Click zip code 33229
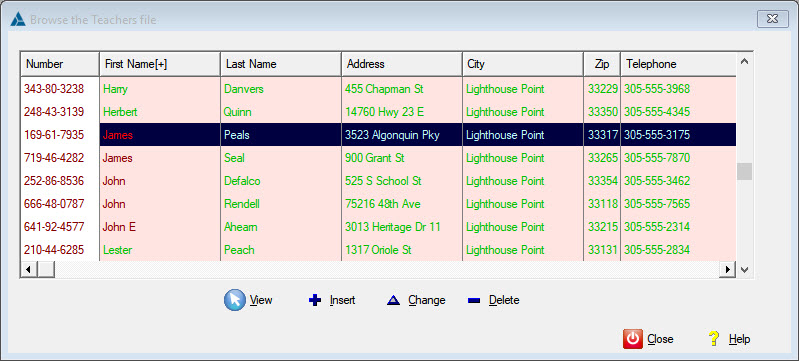The width and height of the screenshot is (799, 361). tap(603, 89)
